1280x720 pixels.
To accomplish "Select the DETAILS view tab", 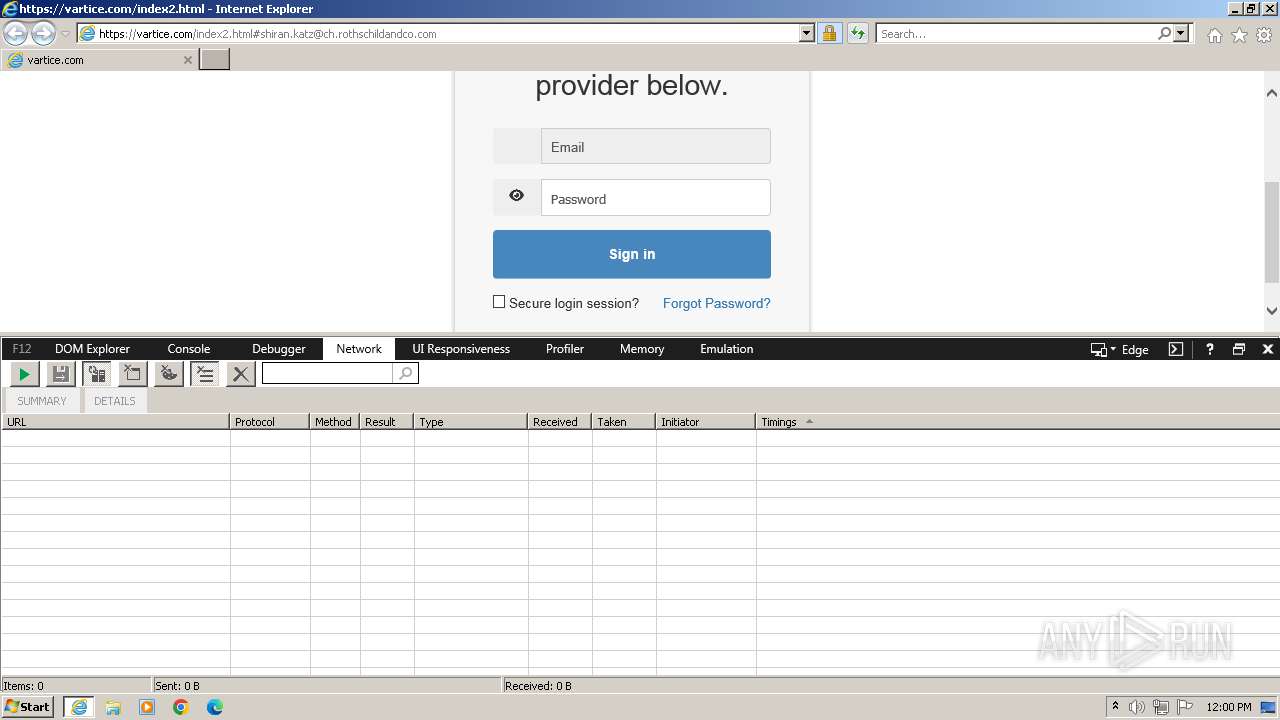I will [115, 401].
